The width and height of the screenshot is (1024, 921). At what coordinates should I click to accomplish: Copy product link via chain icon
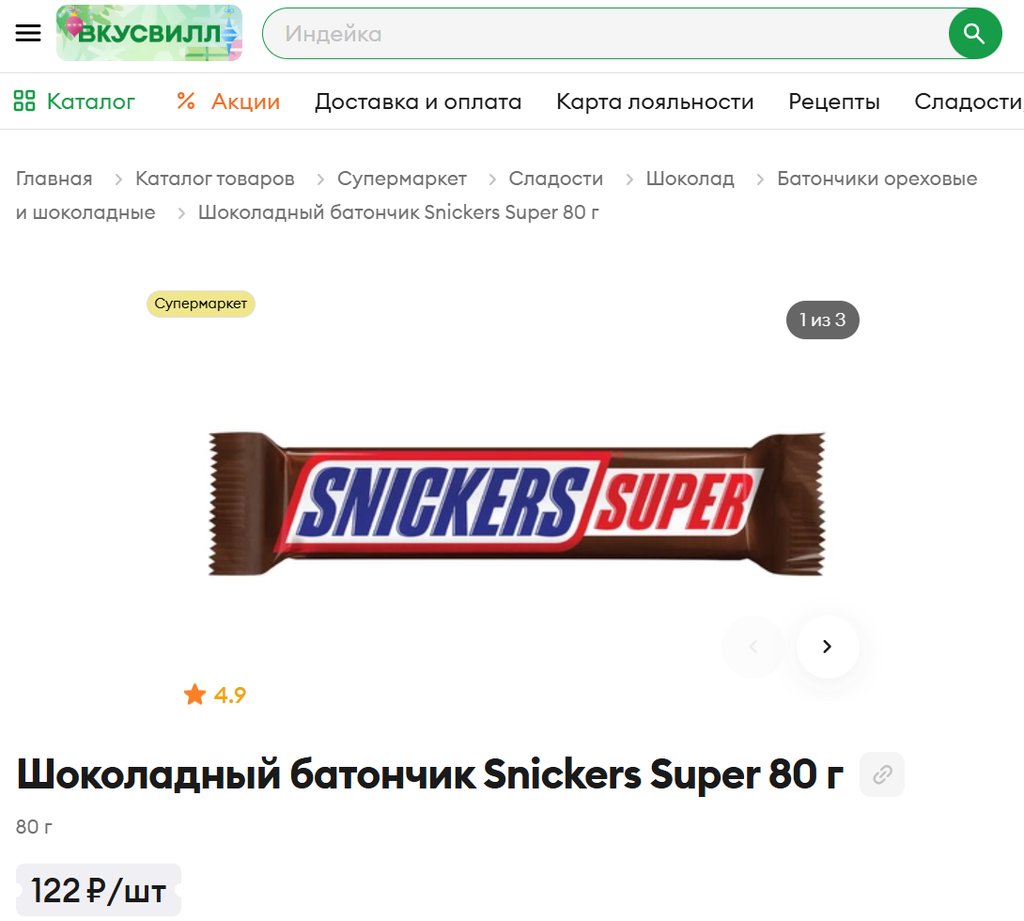tap(882, 775)
